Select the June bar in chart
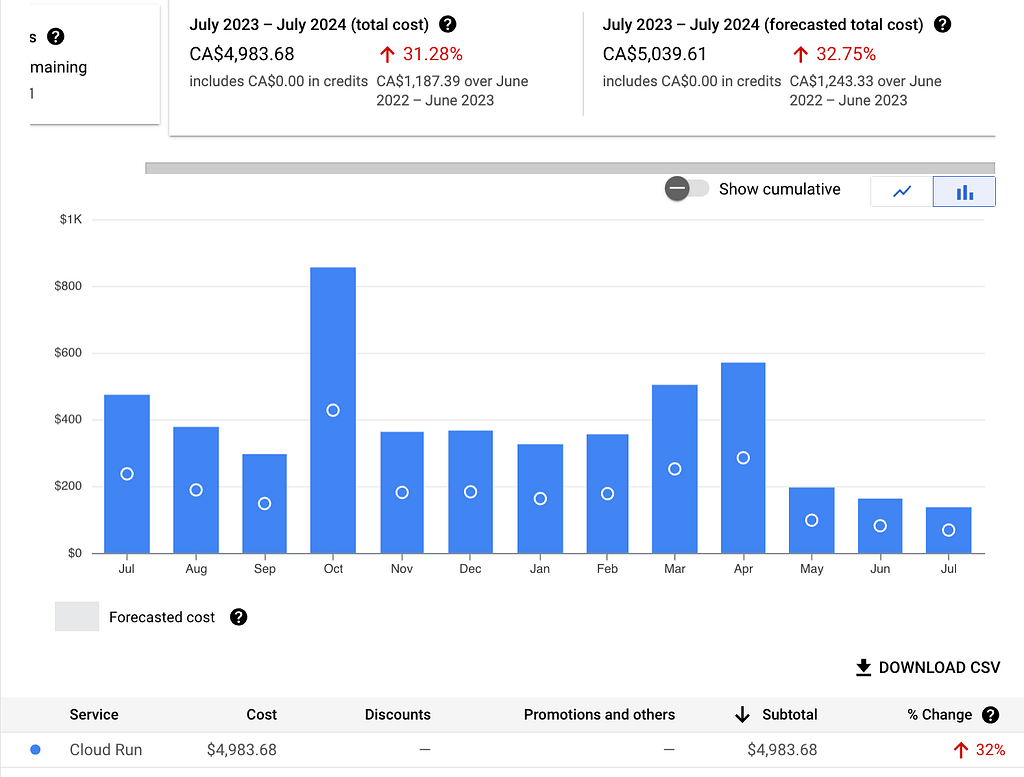Screen dimensions: 1024x777 coord(880,526)
